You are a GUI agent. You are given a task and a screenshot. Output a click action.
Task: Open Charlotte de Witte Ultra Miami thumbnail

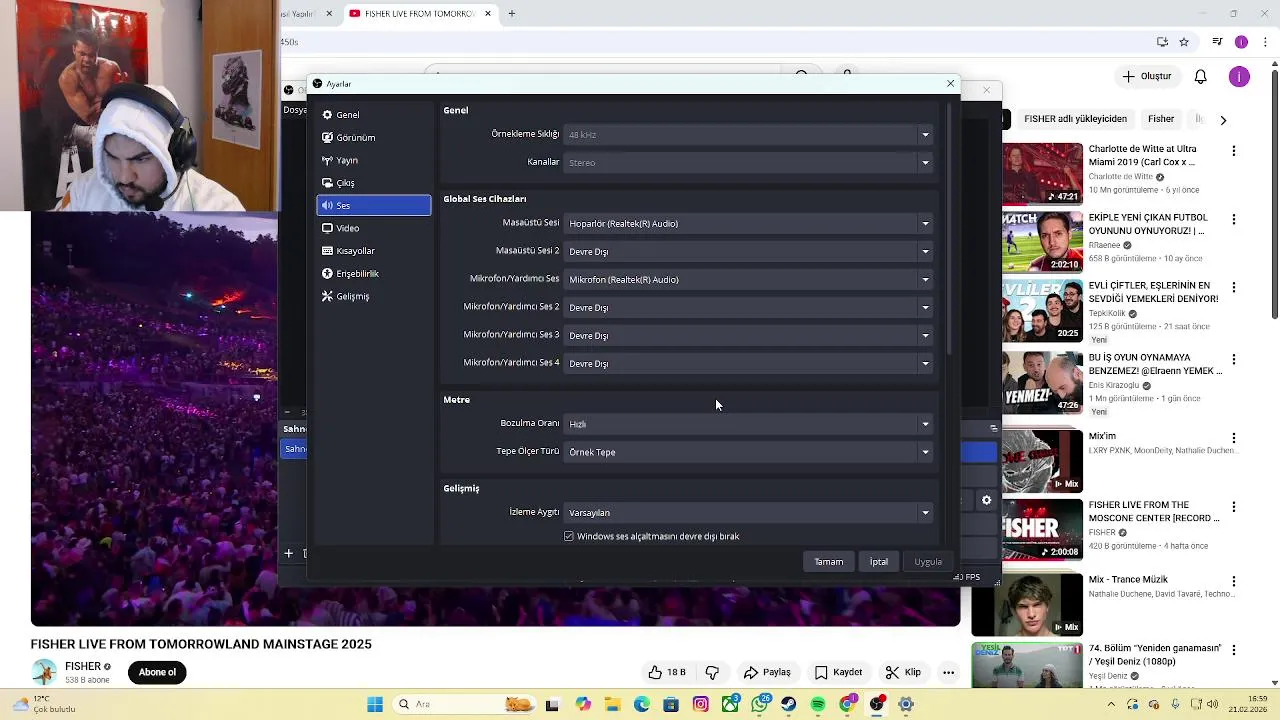coord(1042,173)
